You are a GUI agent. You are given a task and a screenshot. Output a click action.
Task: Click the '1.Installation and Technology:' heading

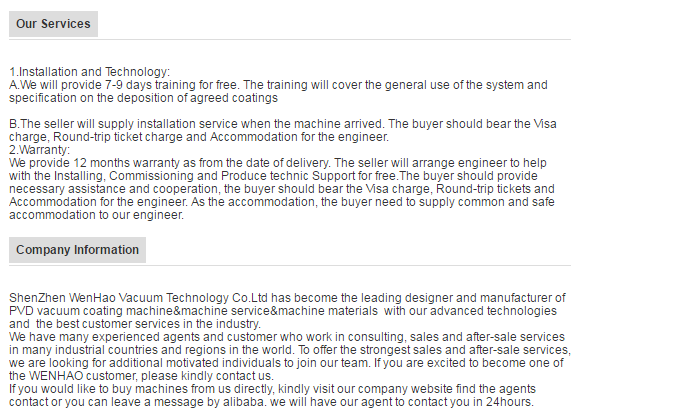coord(90,72)
